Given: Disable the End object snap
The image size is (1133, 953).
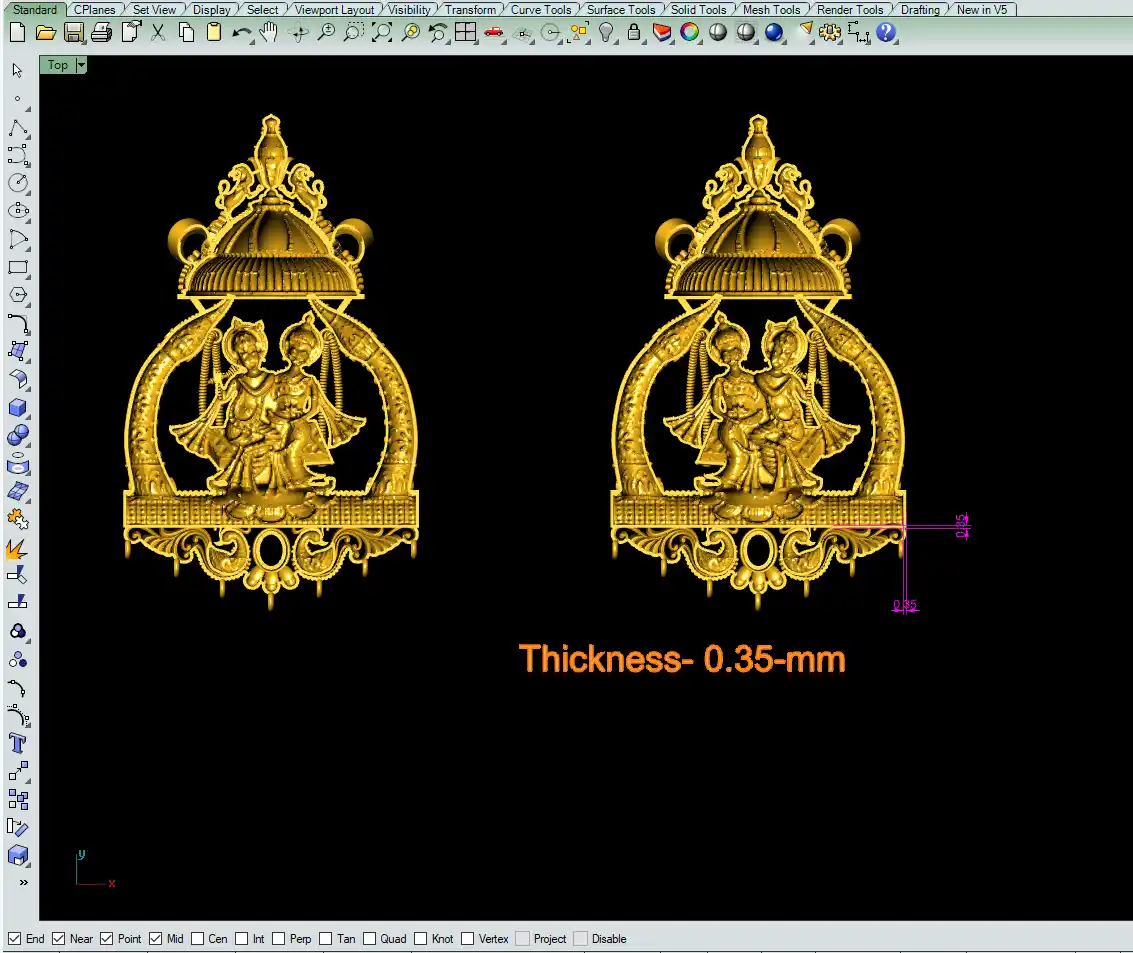Looking at the screenshot, I should click(14, 939).
